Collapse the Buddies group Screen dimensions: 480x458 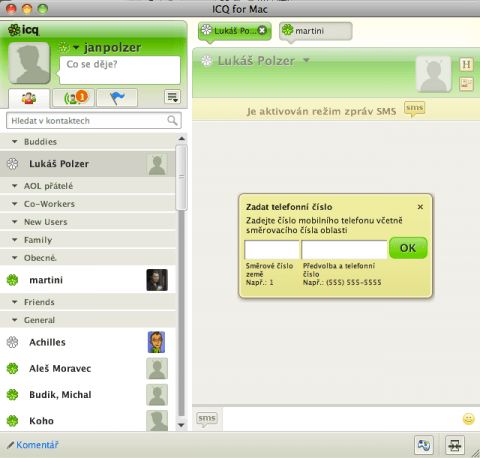pyautogui.click(x=14, y=142)
